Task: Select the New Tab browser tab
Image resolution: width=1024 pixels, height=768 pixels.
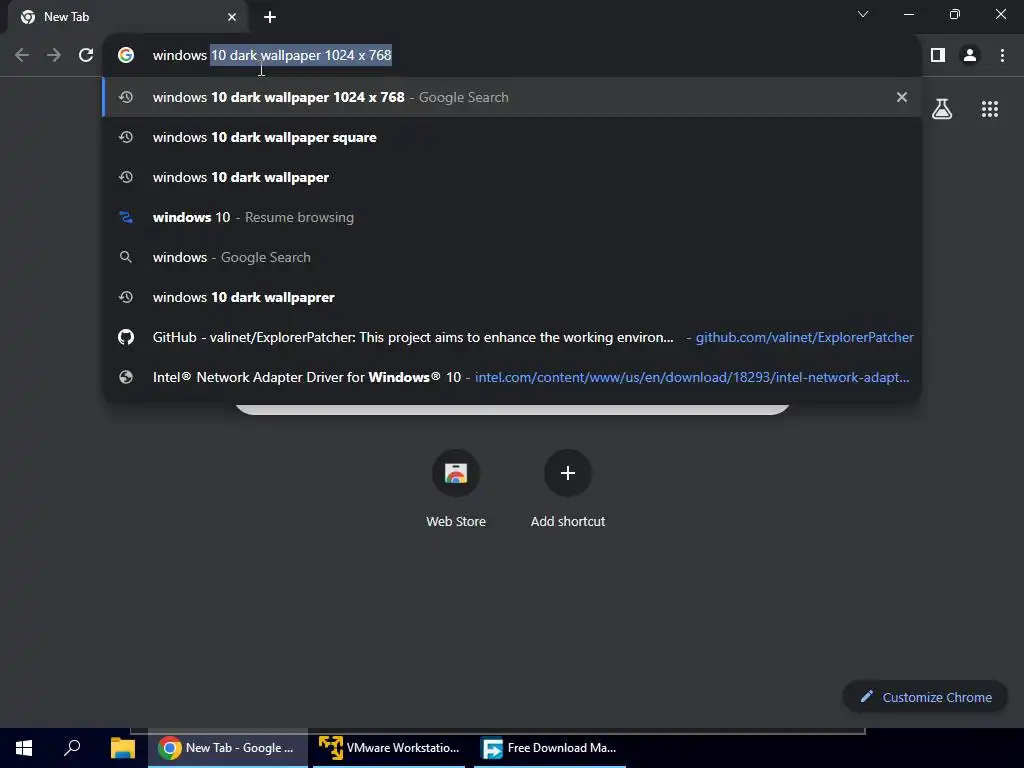Action: coord(128,17)
